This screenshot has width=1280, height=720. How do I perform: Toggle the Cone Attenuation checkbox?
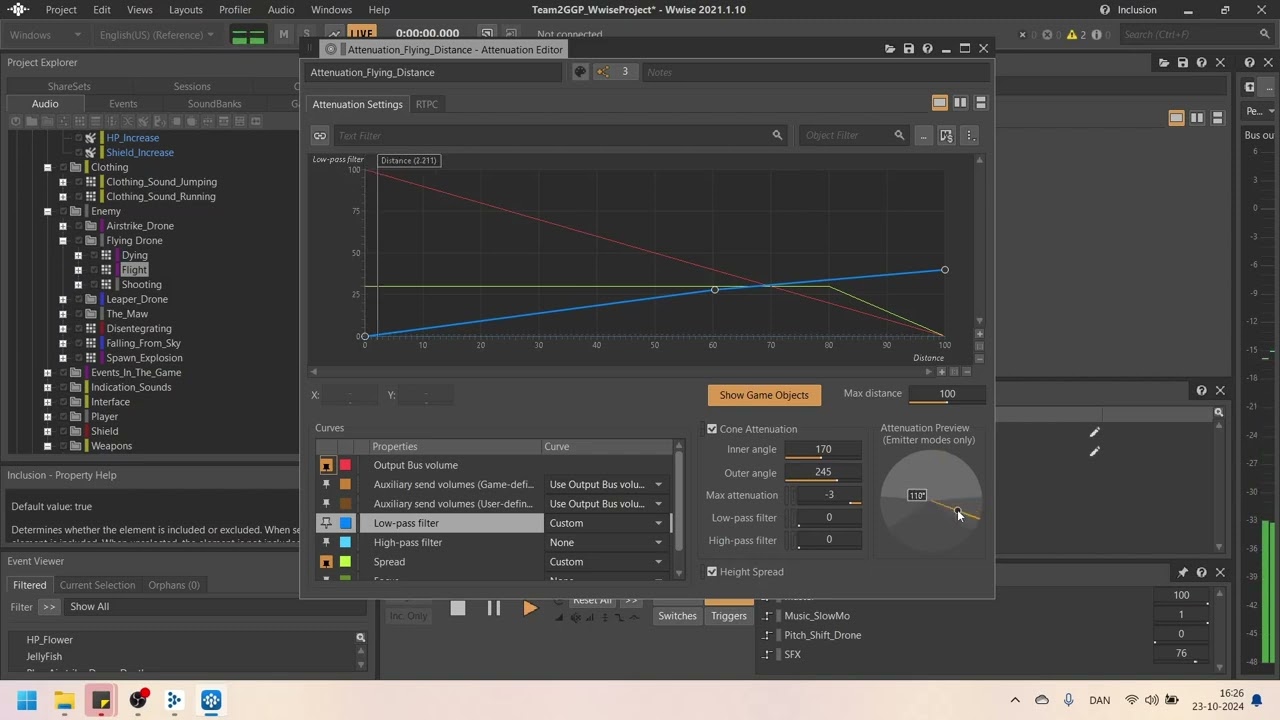coord(712,429)
